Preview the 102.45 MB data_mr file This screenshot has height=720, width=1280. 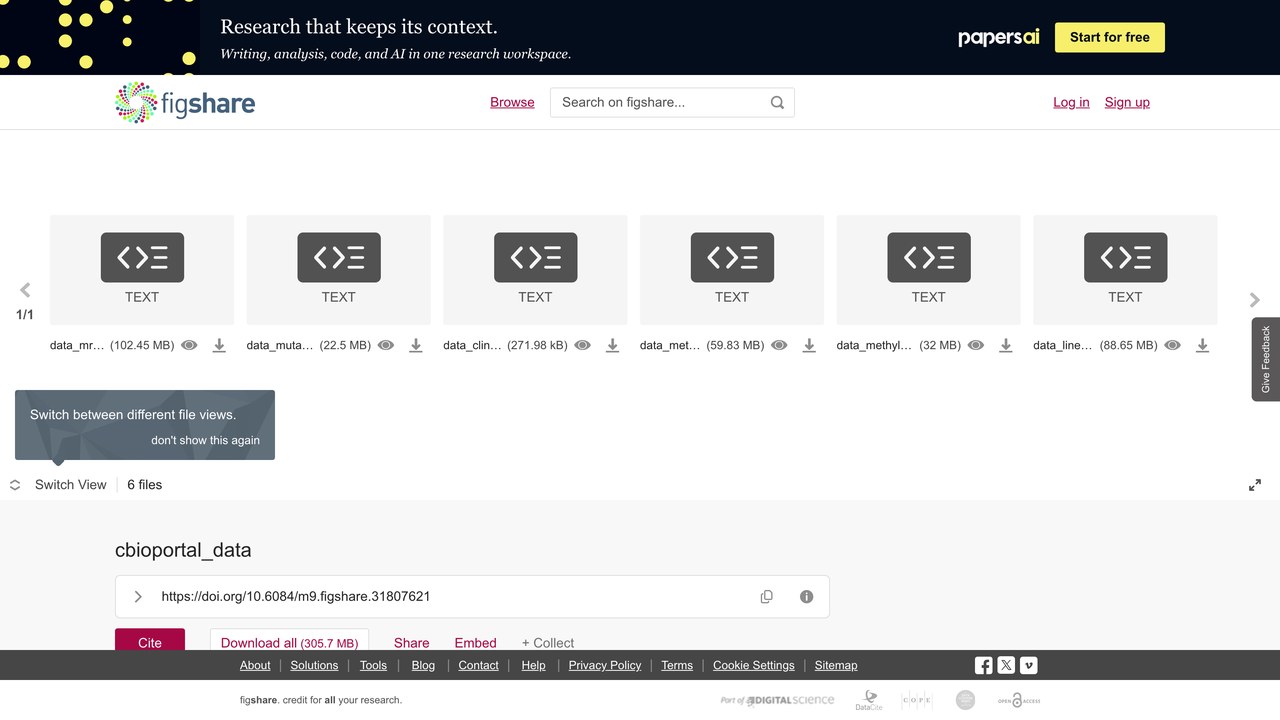tap(189, 345)
